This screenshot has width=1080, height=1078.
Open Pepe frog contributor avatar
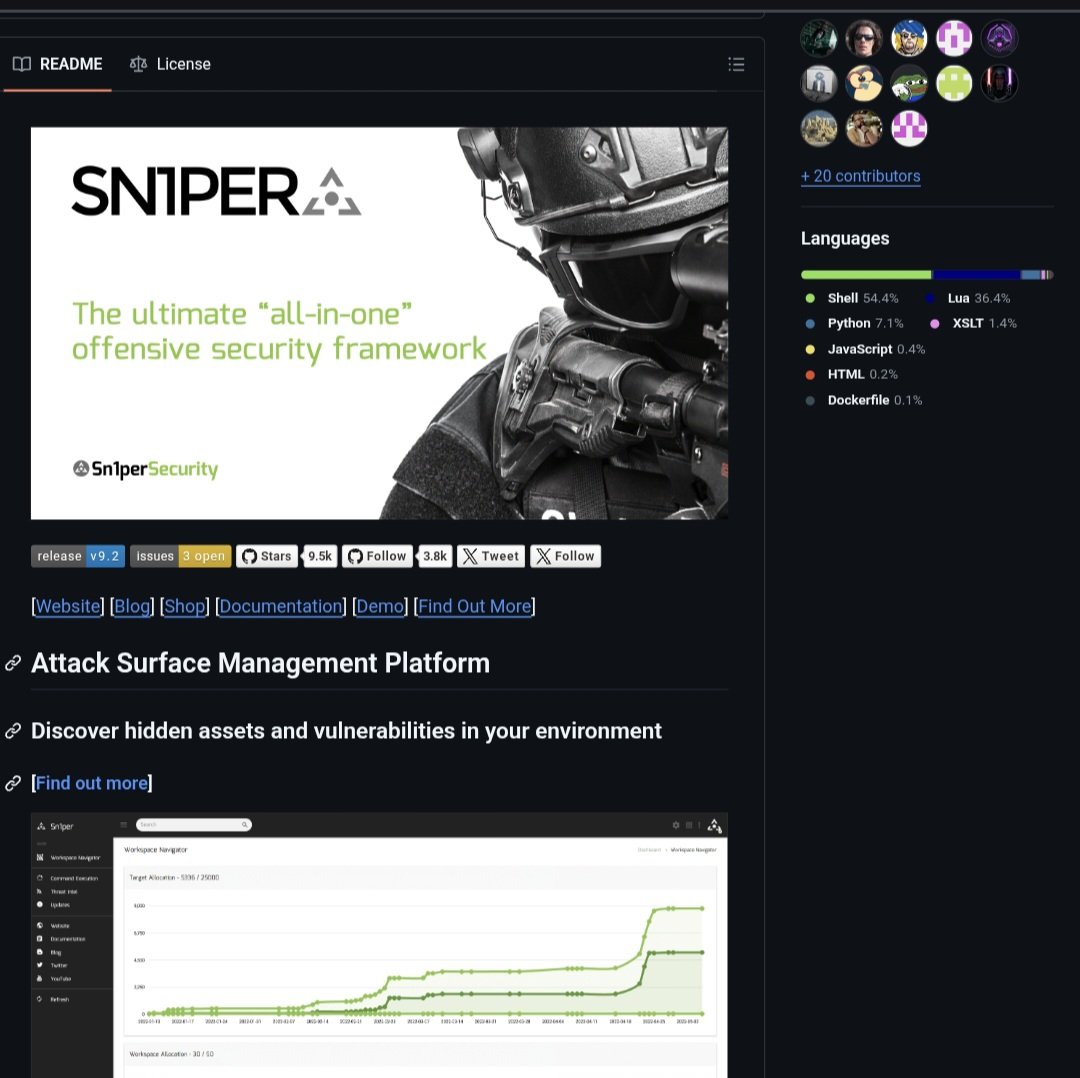click(909, 83)
